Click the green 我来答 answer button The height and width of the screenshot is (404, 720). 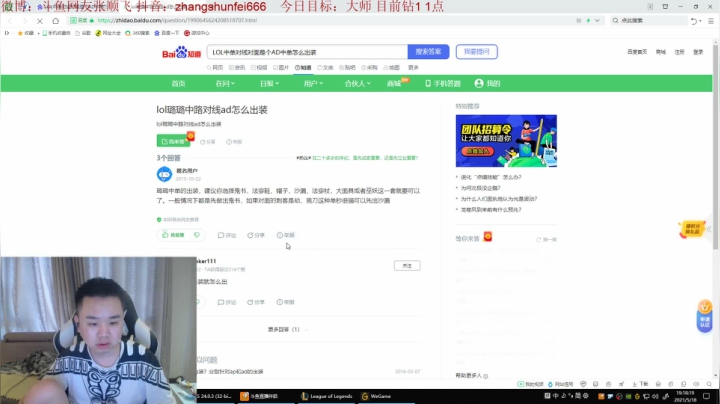[173, 141]
